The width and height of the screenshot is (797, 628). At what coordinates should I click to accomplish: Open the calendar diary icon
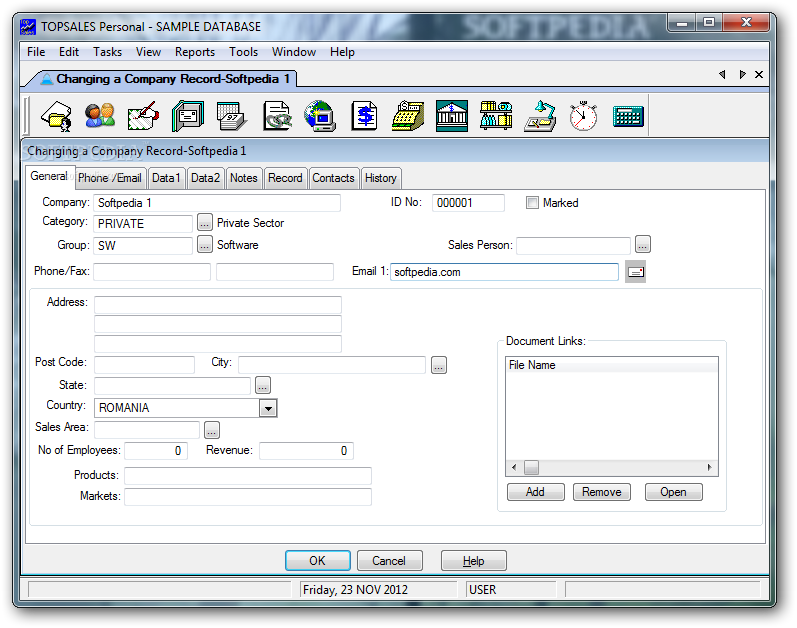(x=231, y=116)
